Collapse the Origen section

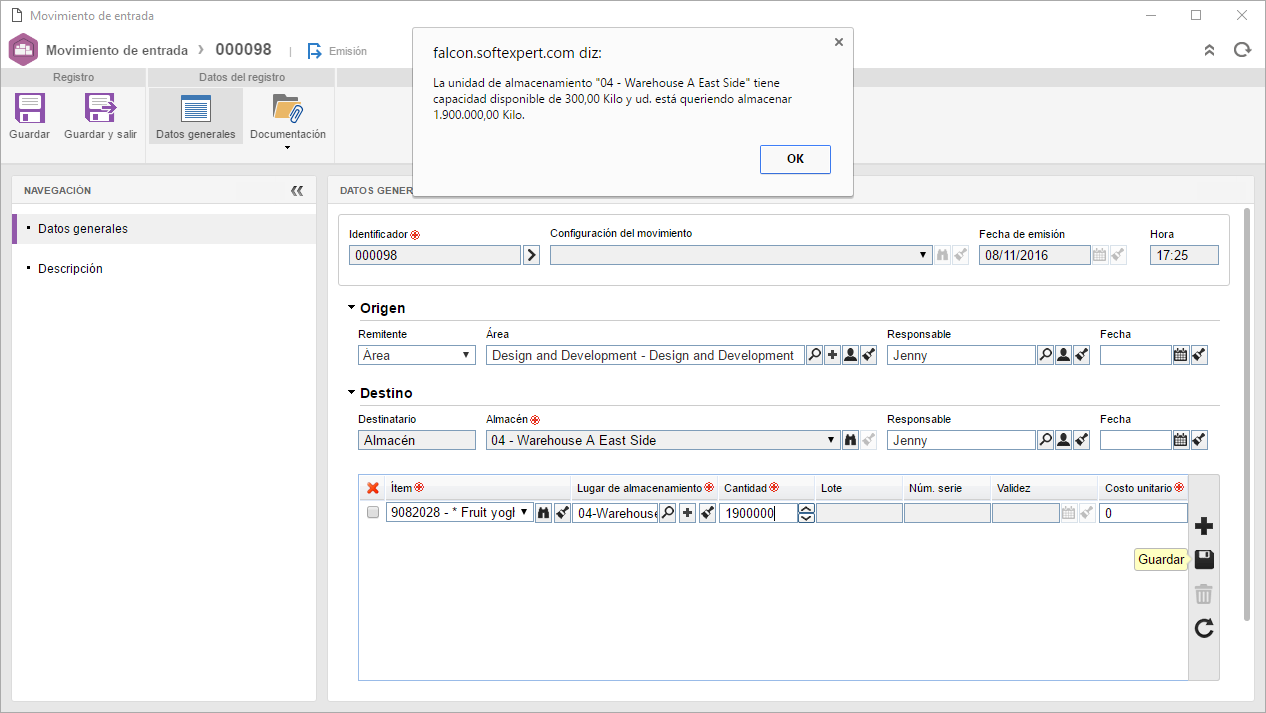tap(351, 308)
